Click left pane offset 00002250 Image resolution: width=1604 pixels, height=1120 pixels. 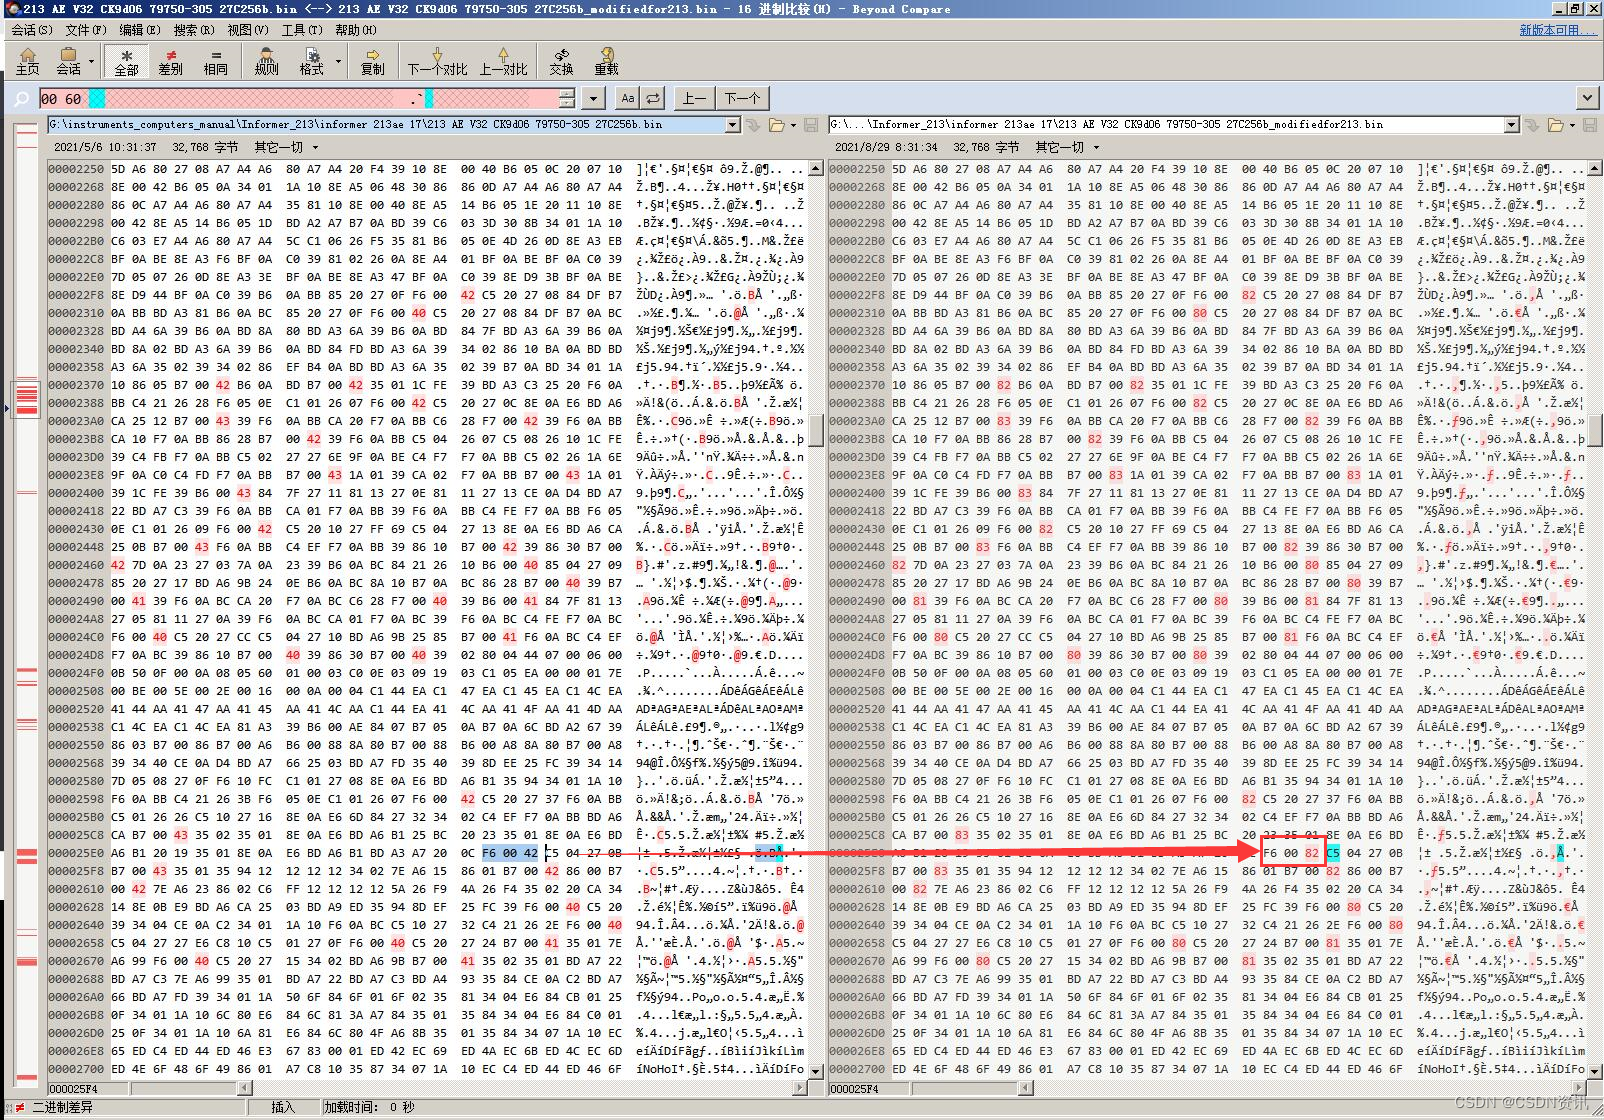[76, 170]
